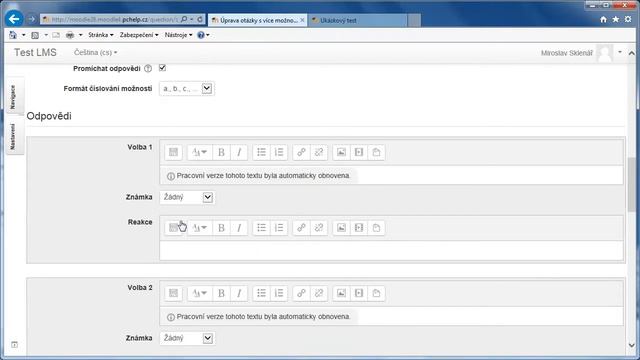The width and height of the screenshot is (640, 360).
Task: Click unlink icon in Volba 1 editor
Action: (x=319, y=152)
